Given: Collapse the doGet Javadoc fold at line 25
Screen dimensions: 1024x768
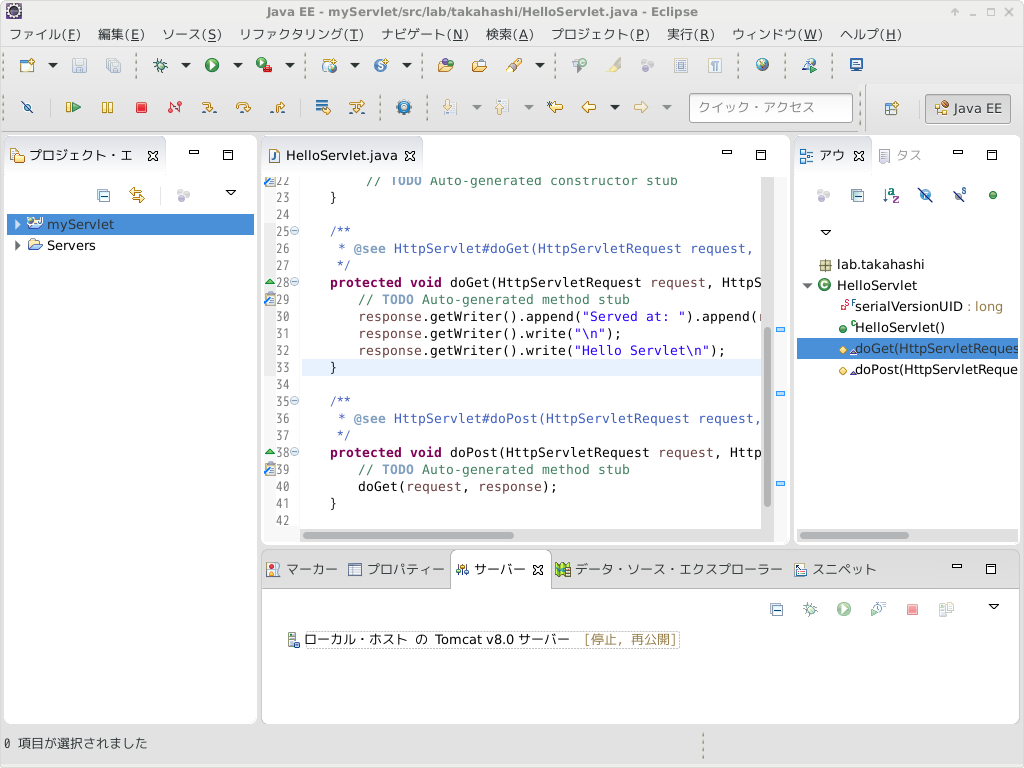Looking at the screenshot, I should click(295, 231).
